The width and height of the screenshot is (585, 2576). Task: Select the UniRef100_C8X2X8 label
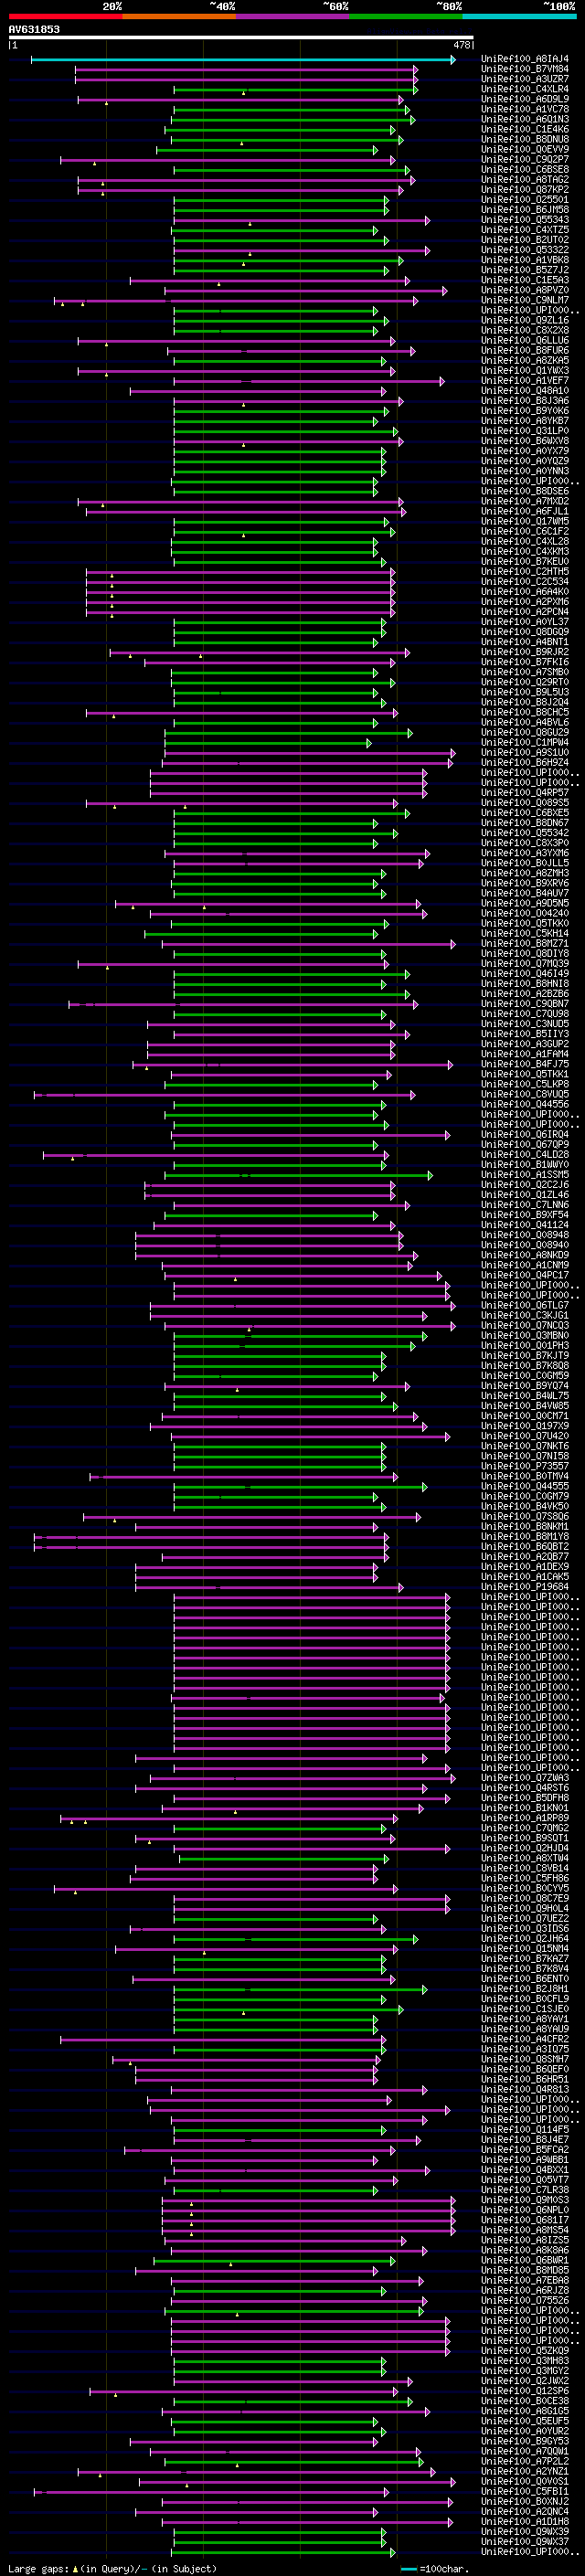[x=525, y=330]
